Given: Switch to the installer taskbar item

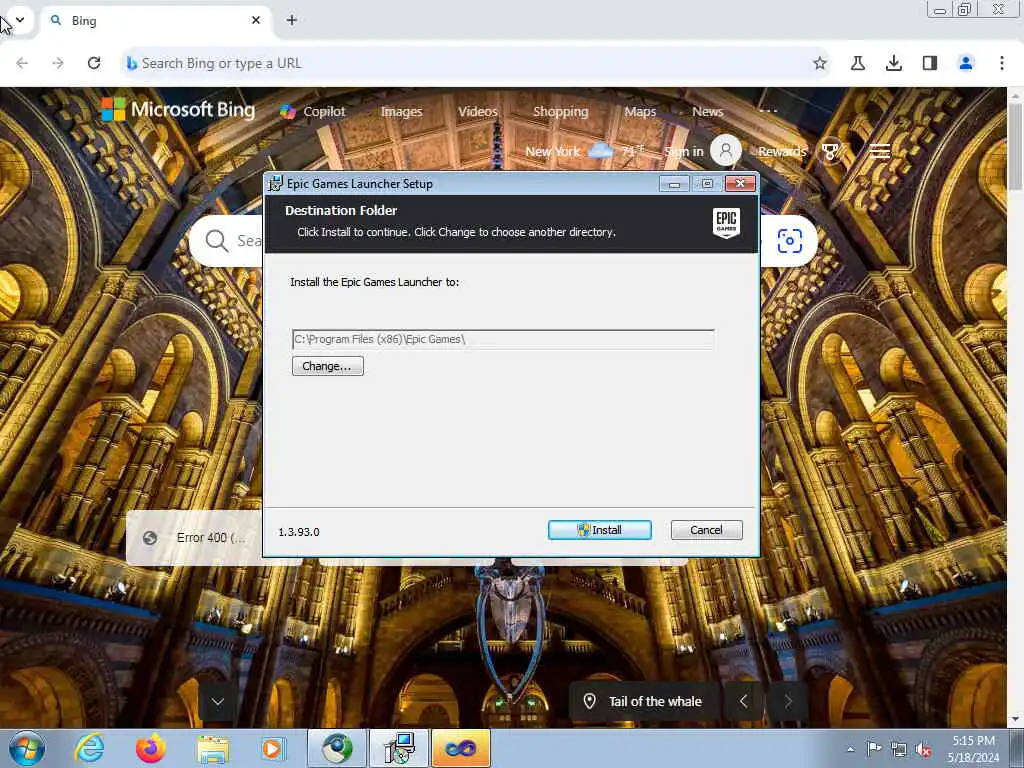Looking at the screenshot, I should point(399,748).
